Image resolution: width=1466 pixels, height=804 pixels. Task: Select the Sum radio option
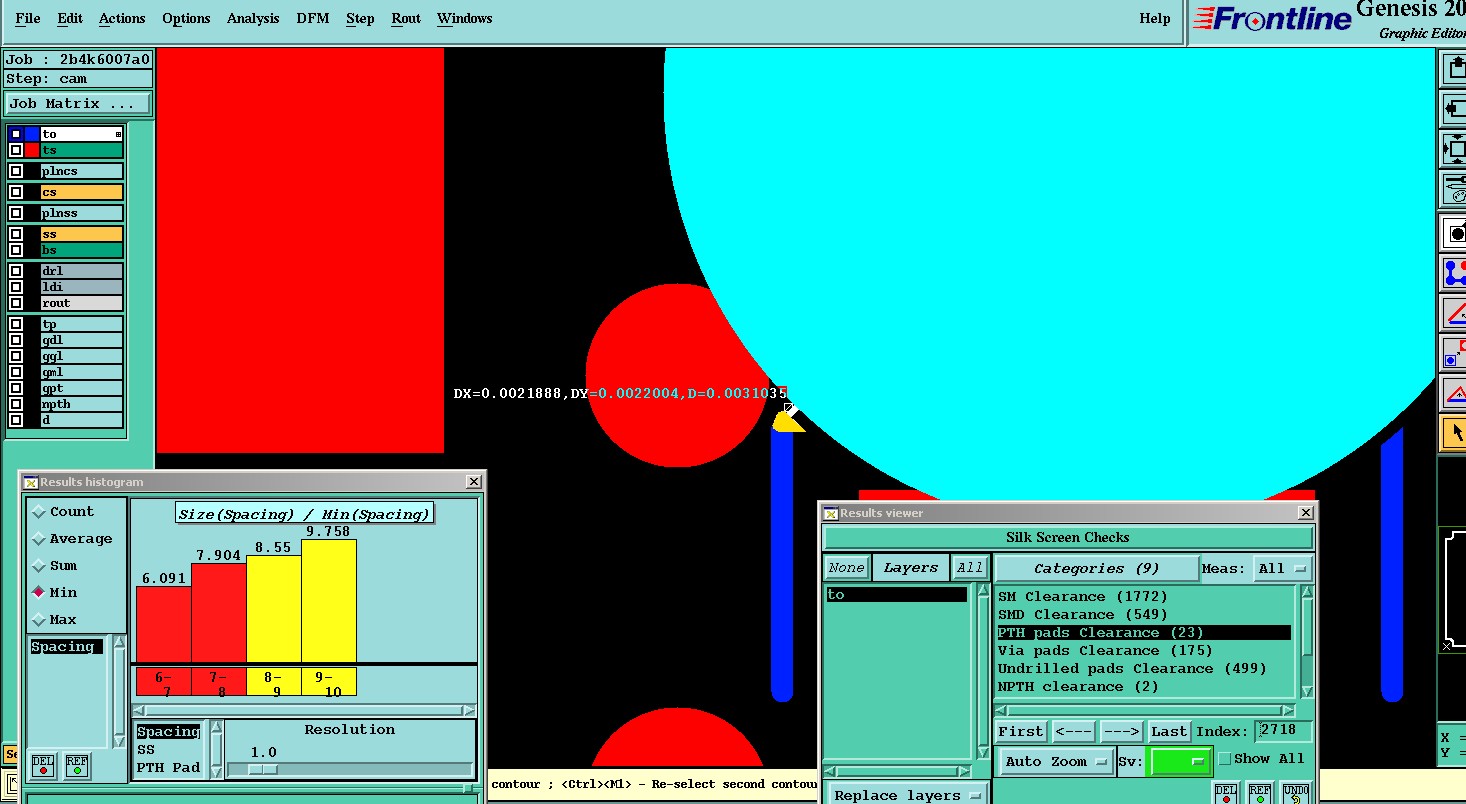39,566
